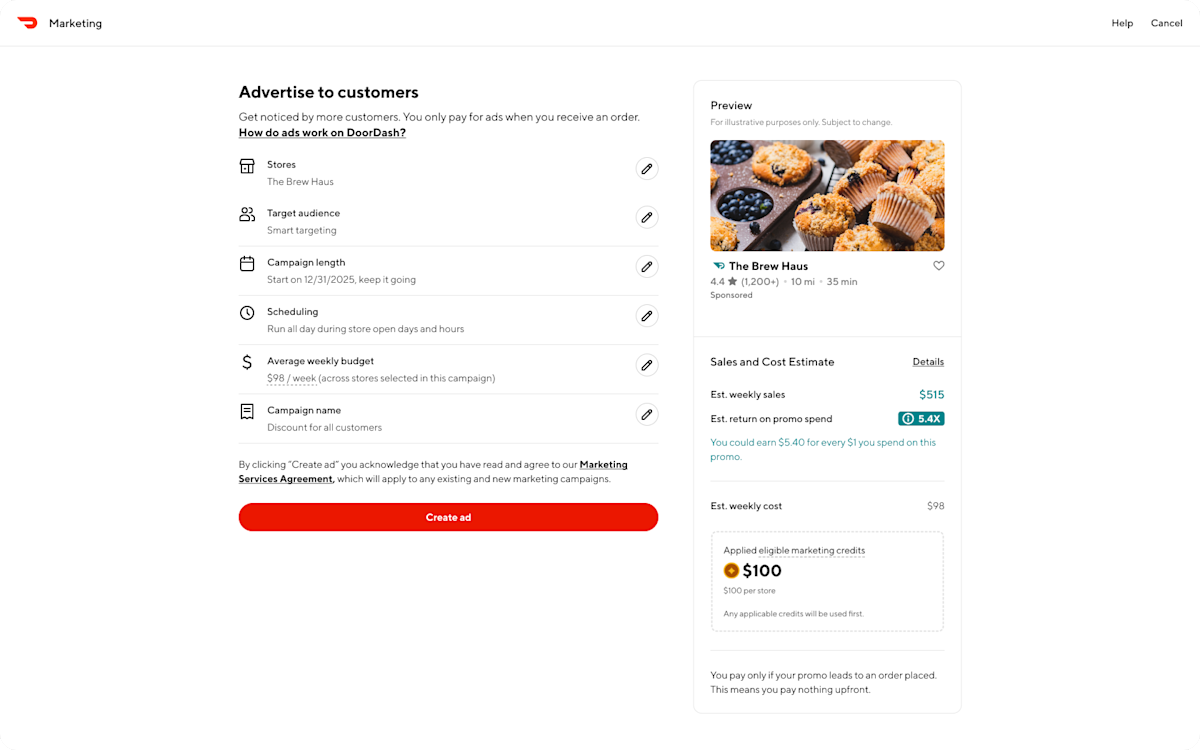Click the Scheduling clock icon
1200x750 pixels.
click(247, 312)
